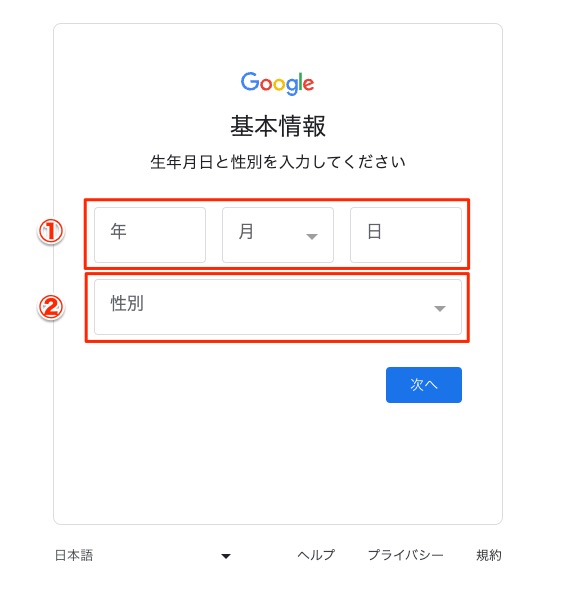Click the 性別 dropdown arrow icon
566x604 pixels.
[x=440, y=308]
